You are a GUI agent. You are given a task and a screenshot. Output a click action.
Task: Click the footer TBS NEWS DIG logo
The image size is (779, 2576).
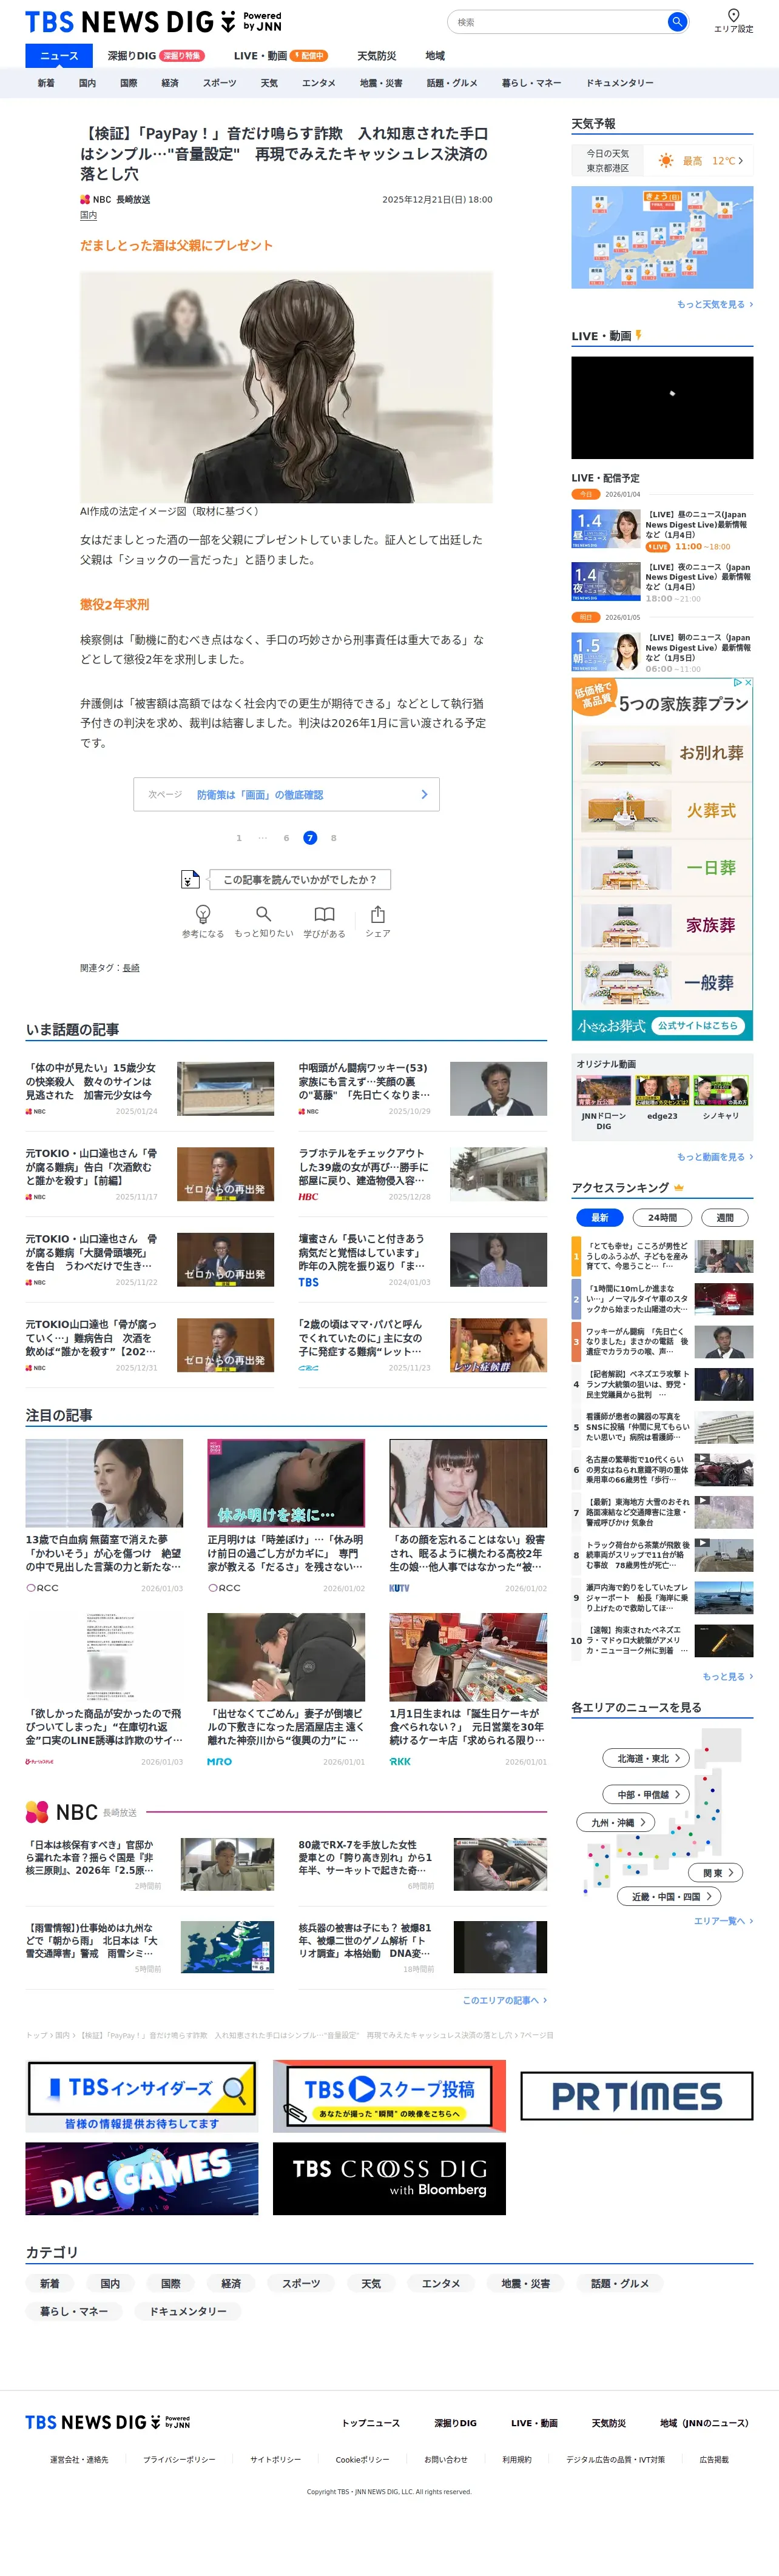tap(107, 2421)
